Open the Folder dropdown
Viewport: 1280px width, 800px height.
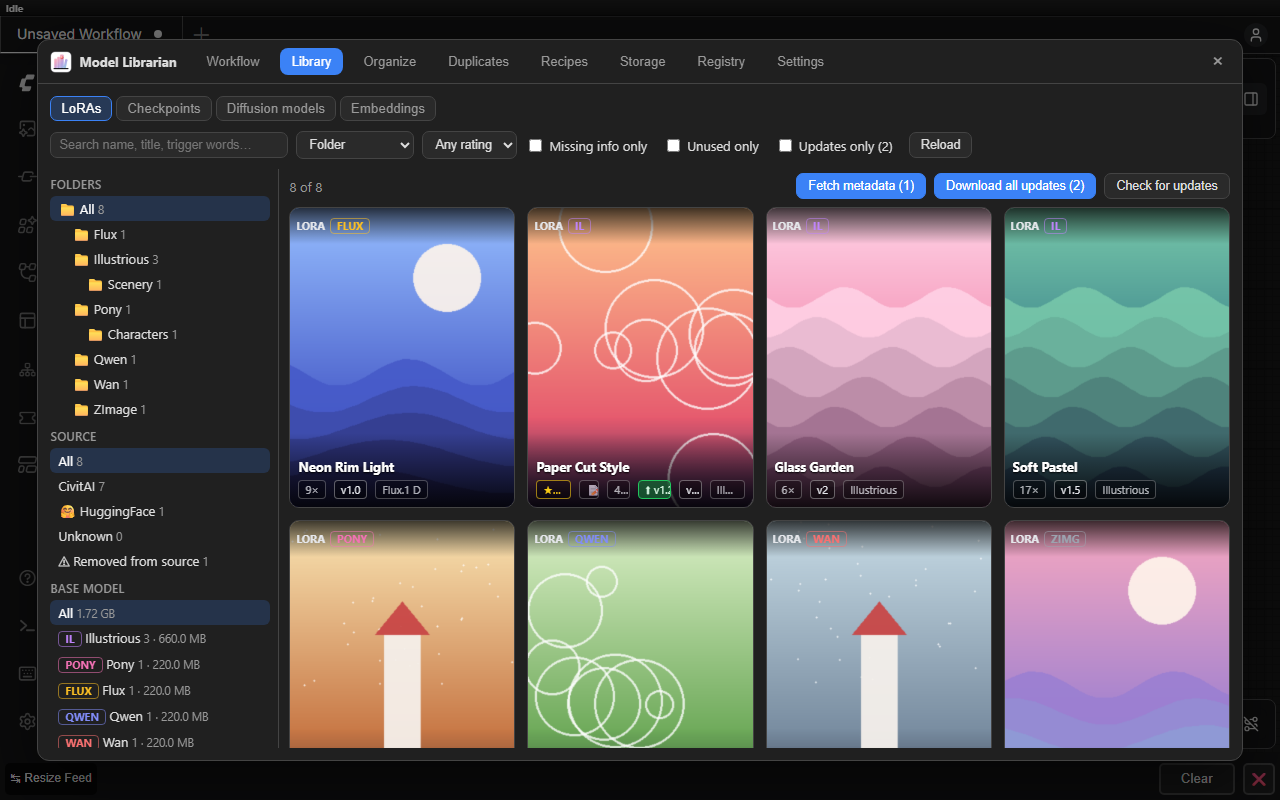pos(355,145)
